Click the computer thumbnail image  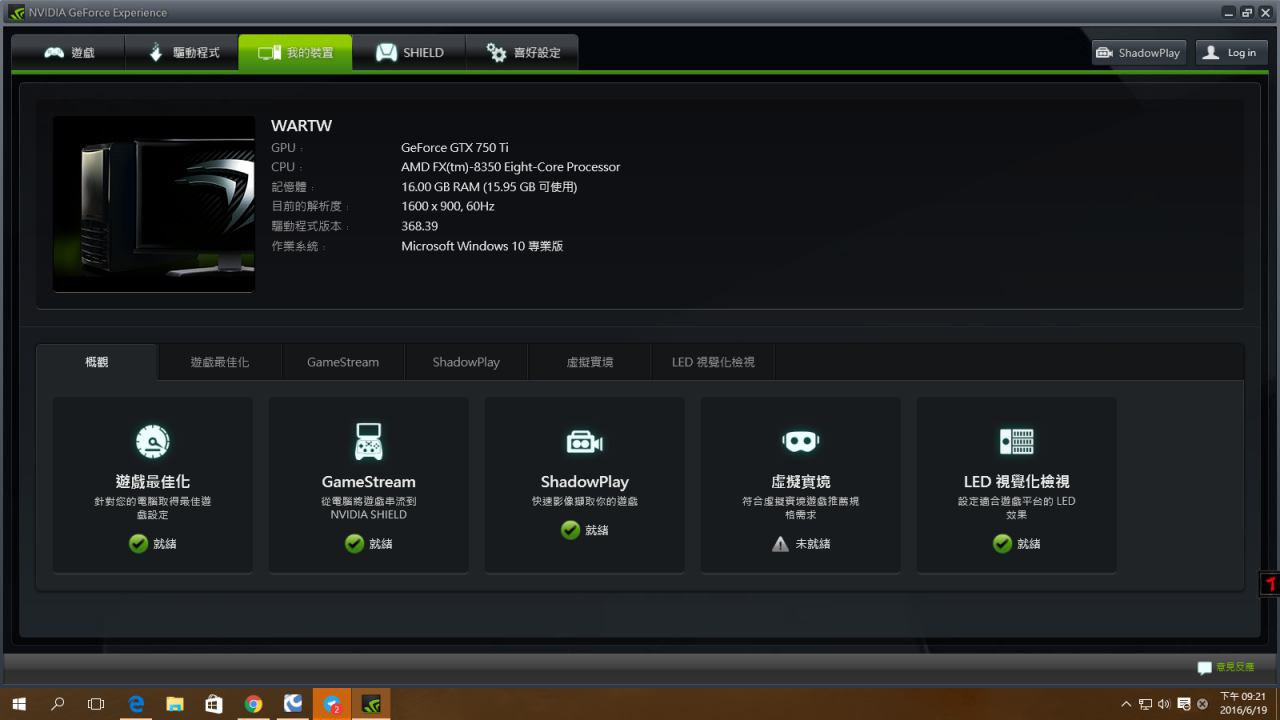click(154, 204)
